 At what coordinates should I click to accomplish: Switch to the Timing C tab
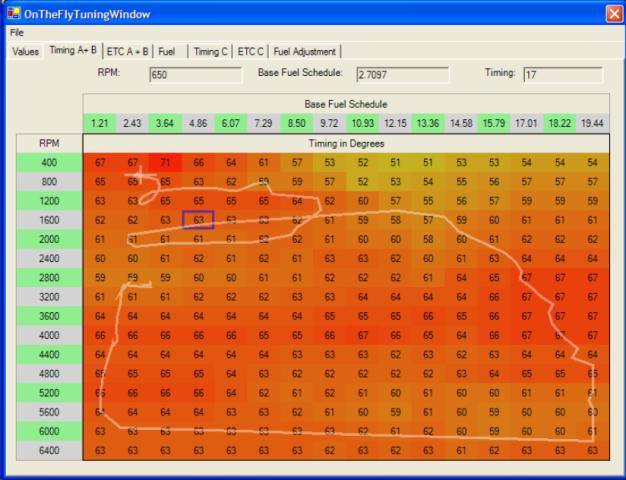point(211,51)
